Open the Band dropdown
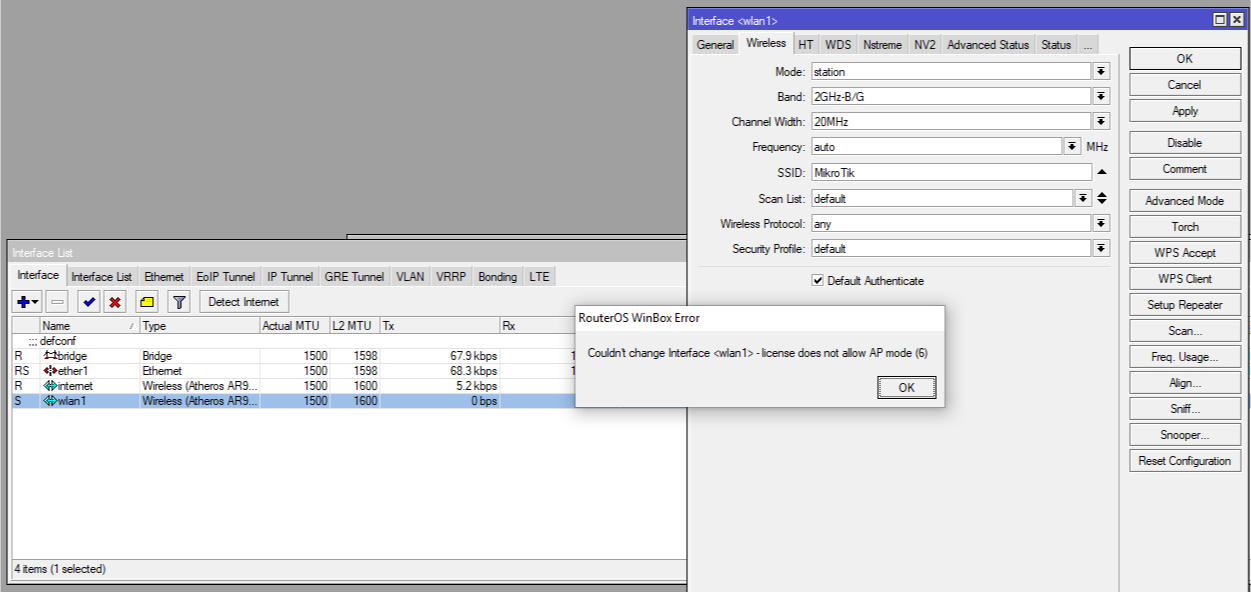This screenshot has height=592, width=1251. [1101, 97]
